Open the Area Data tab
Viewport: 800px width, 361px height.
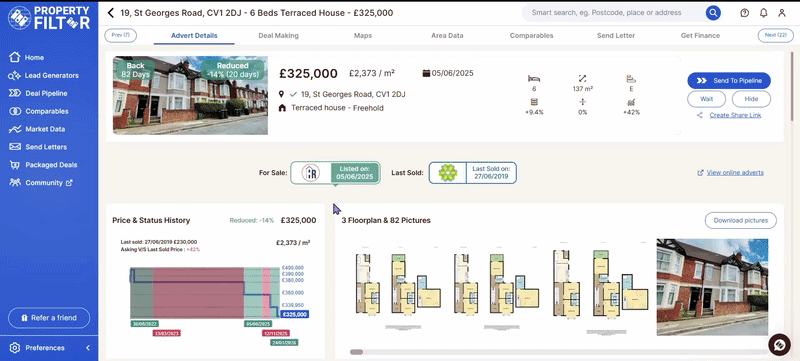tap(447, 36)
